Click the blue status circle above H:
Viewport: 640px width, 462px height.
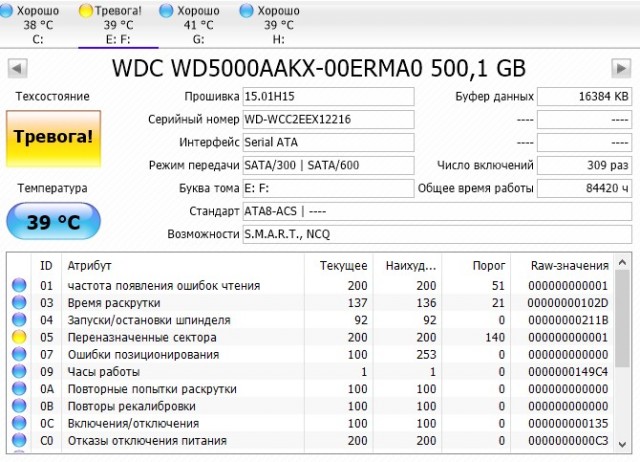(246, 11)
